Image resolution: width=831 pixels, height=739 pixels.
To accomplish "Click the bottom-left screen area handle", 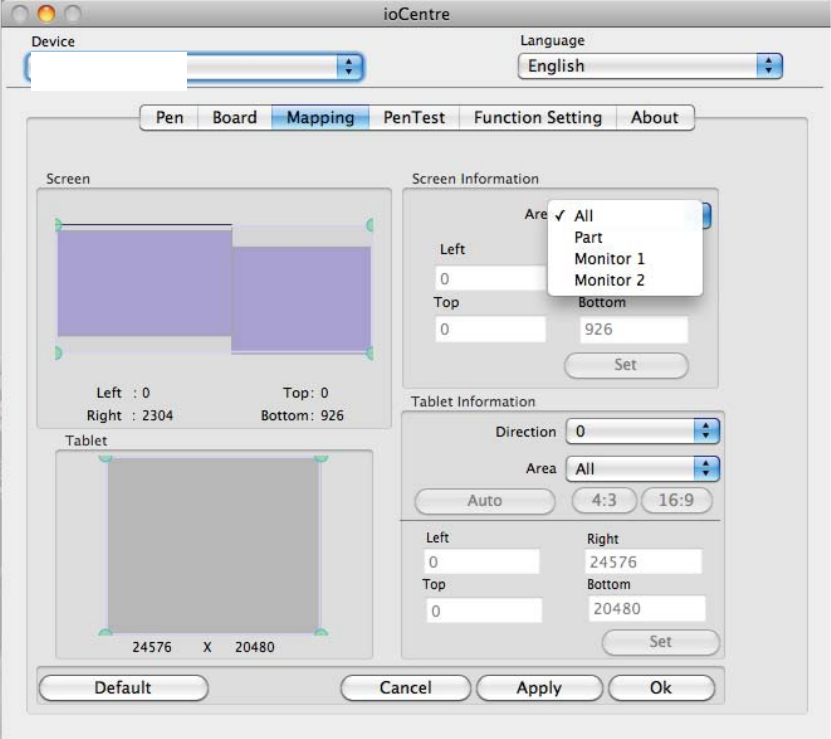I will pos(58,353).
